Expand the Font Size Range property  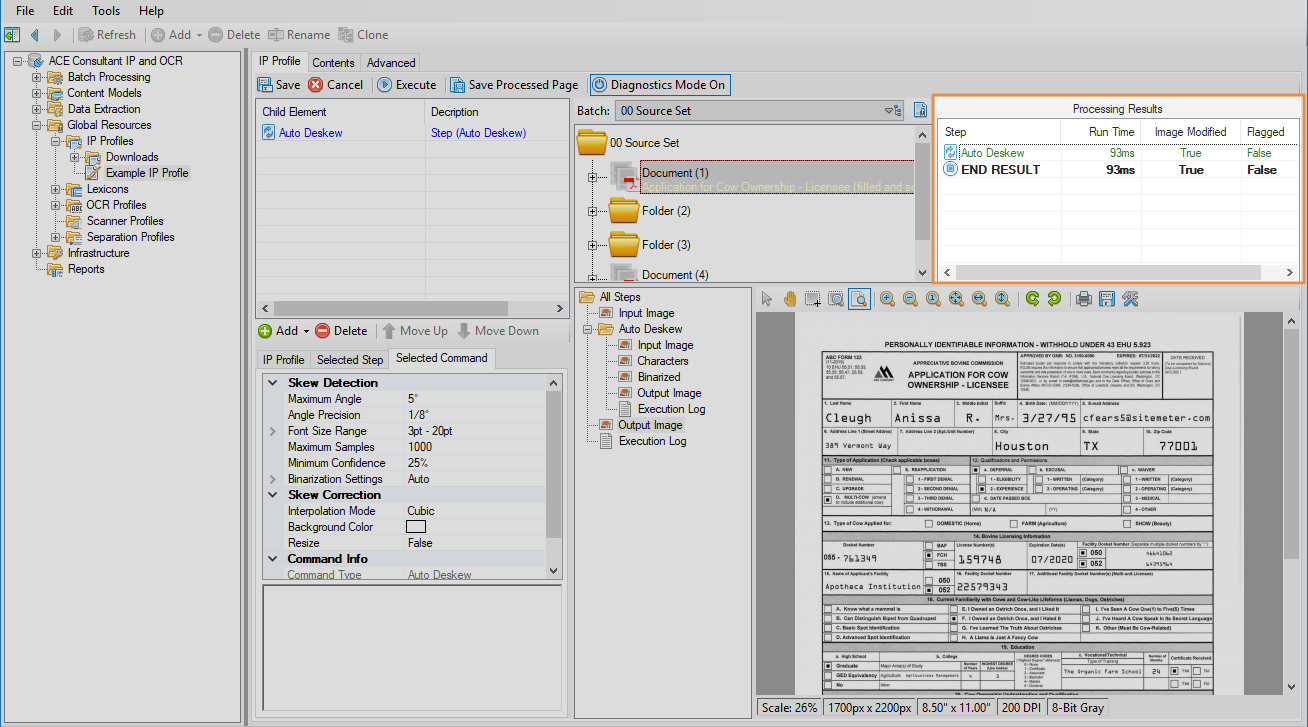pyautogui.click(x=273, y=431)
